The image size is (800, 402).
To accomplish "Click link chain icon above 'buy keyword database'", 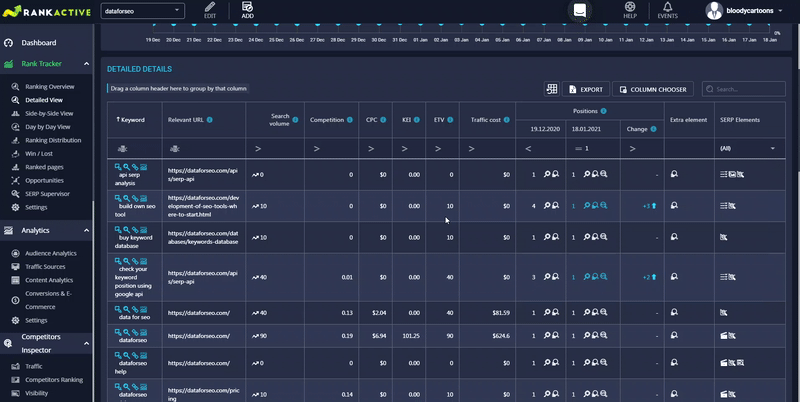I will (x=135, y=230).
